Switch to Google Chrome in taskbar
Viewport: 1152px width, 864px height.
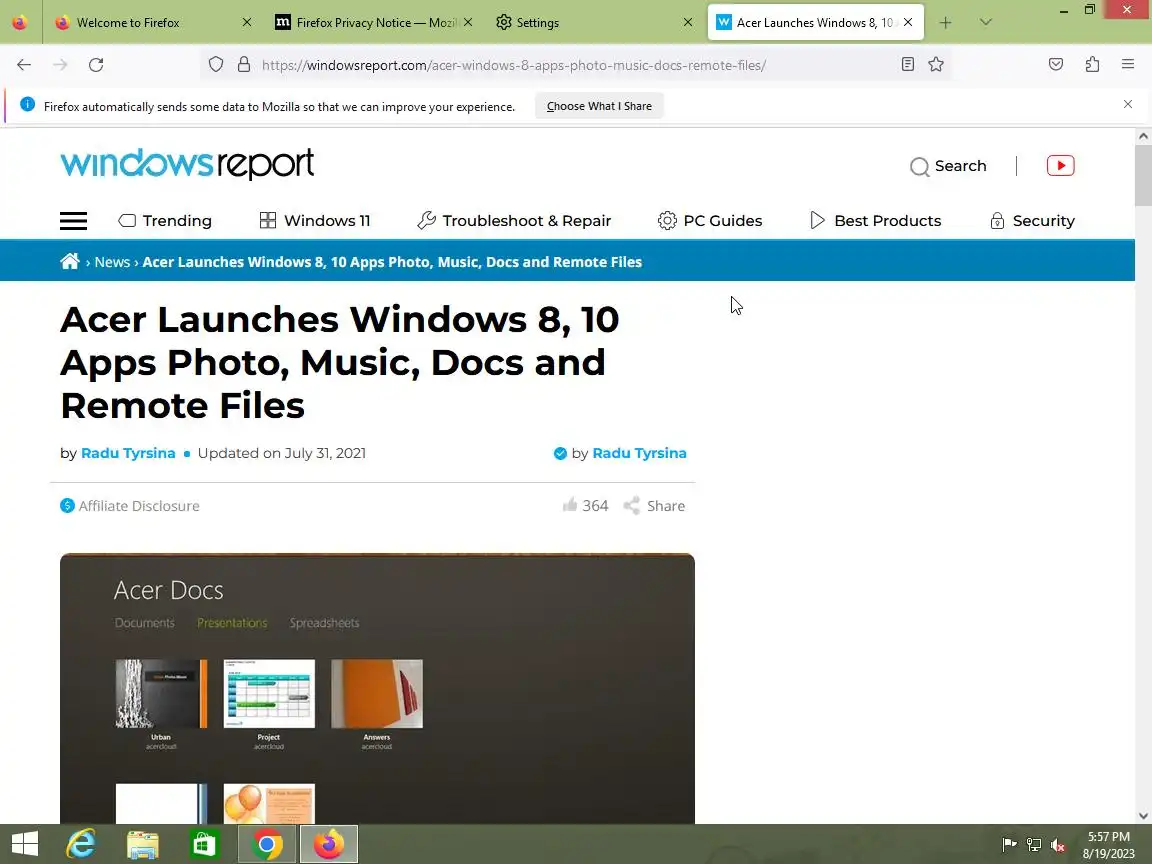pyautogui.click(x=267, y=844)
